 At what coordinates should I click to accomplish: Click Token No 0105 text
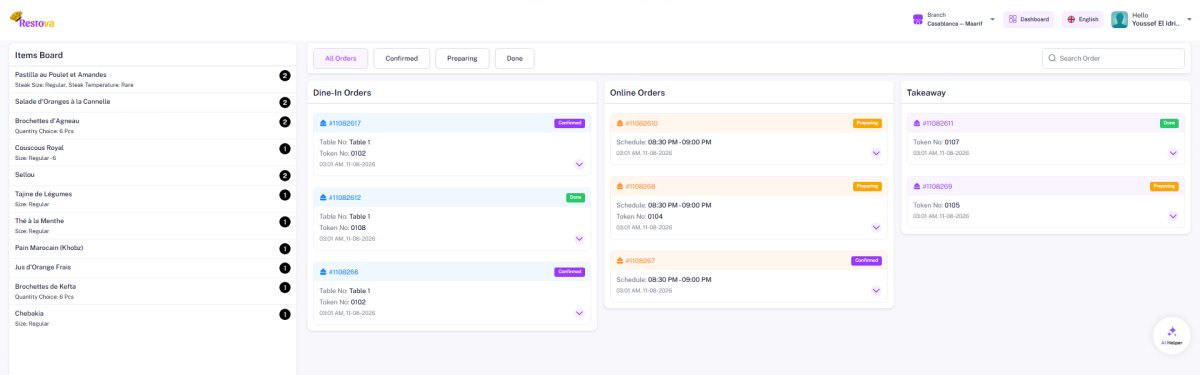click(936, 205)
